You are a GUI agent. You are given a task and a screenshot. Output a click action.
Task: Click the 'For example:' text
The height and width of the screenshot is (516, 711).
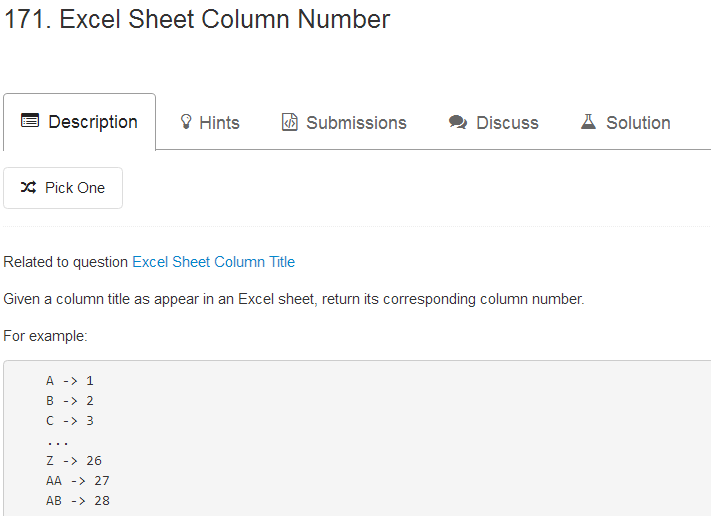click(45, 336)
